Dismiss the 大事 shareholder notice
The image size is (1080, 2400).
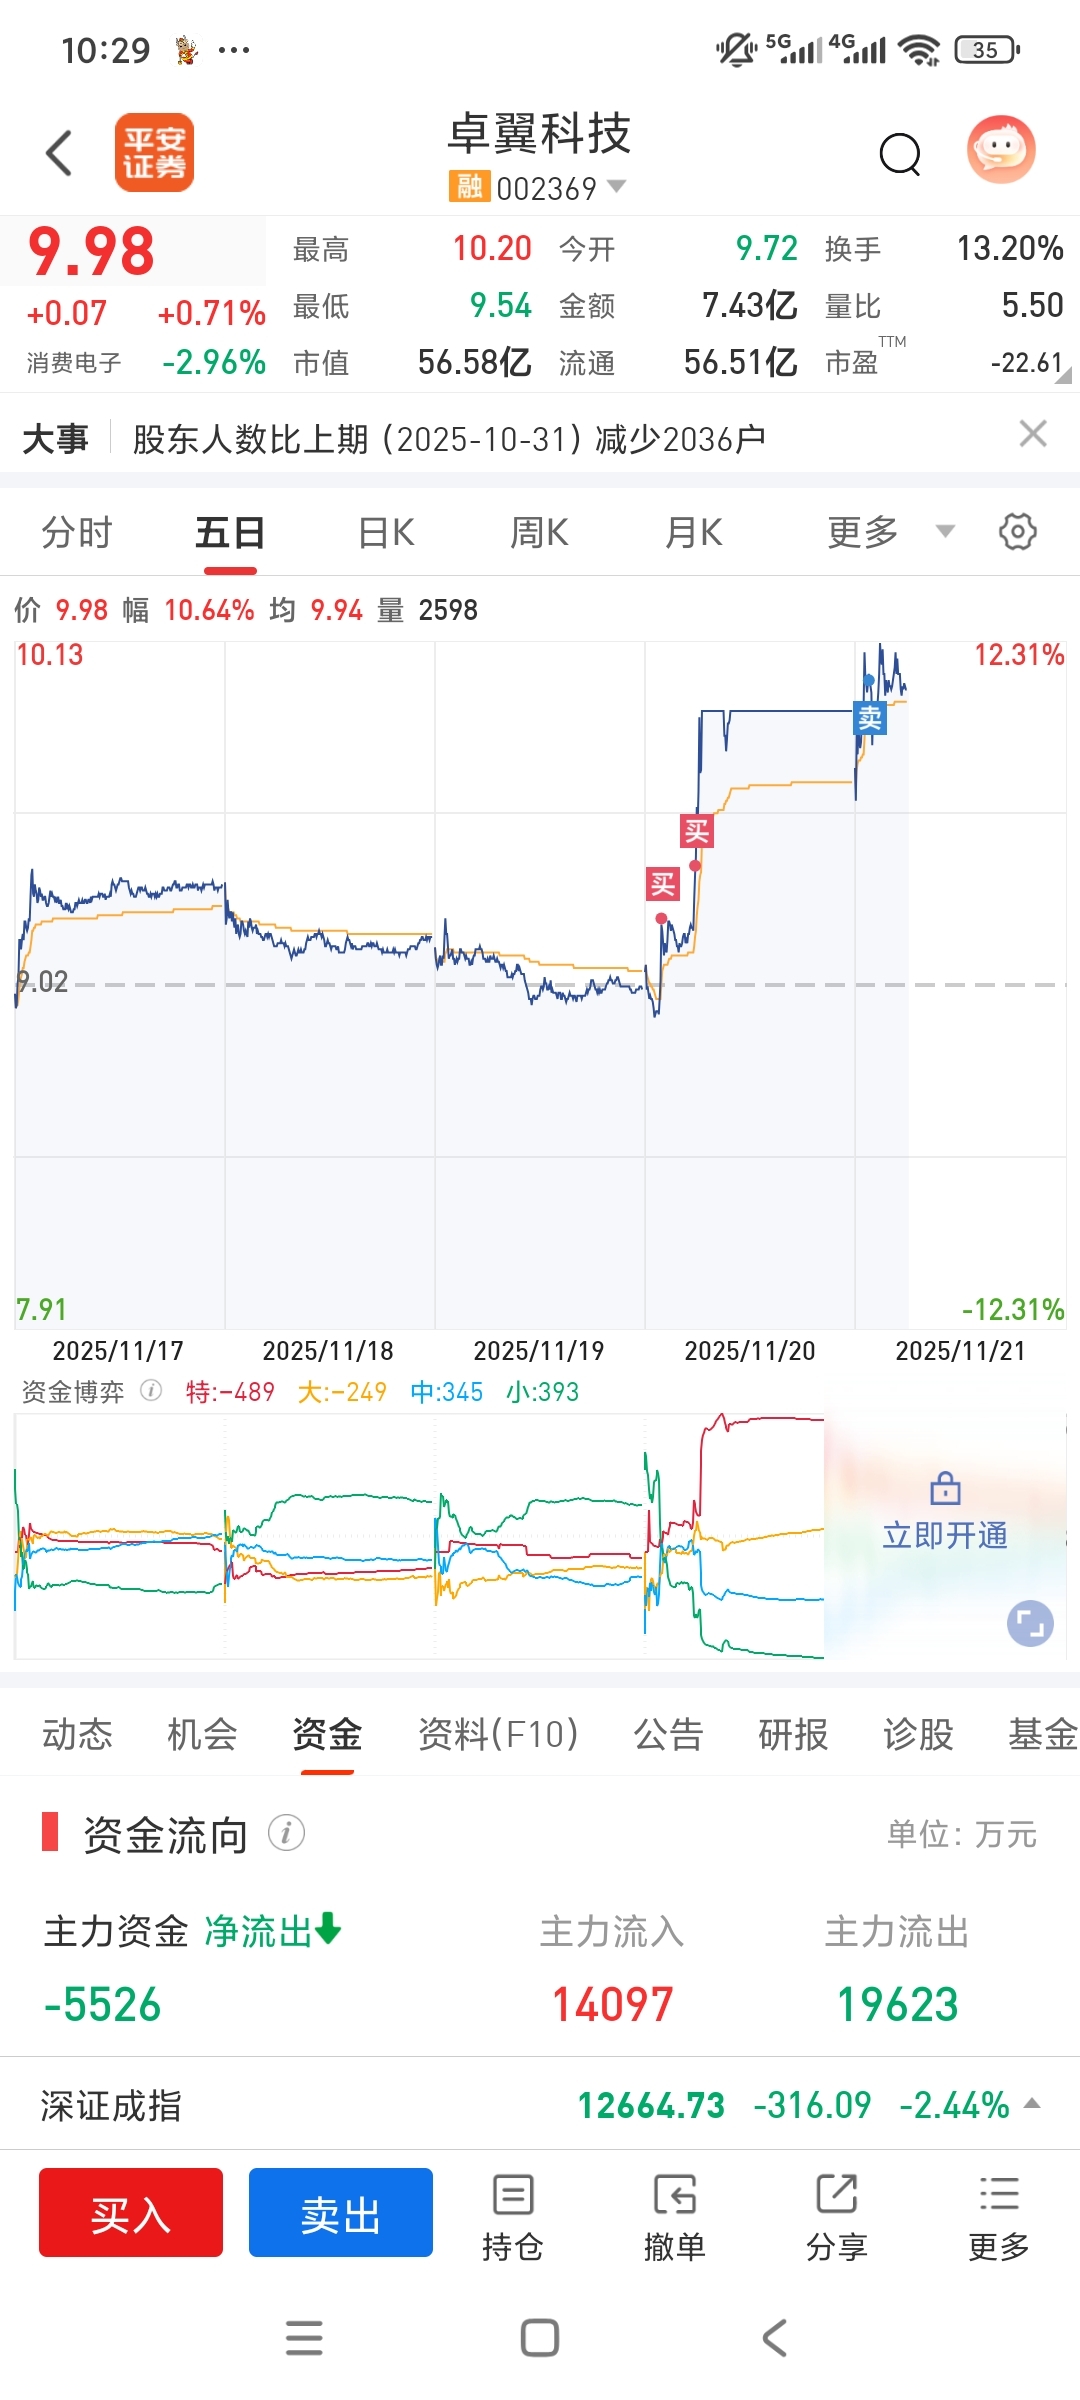coord(1033,434)
